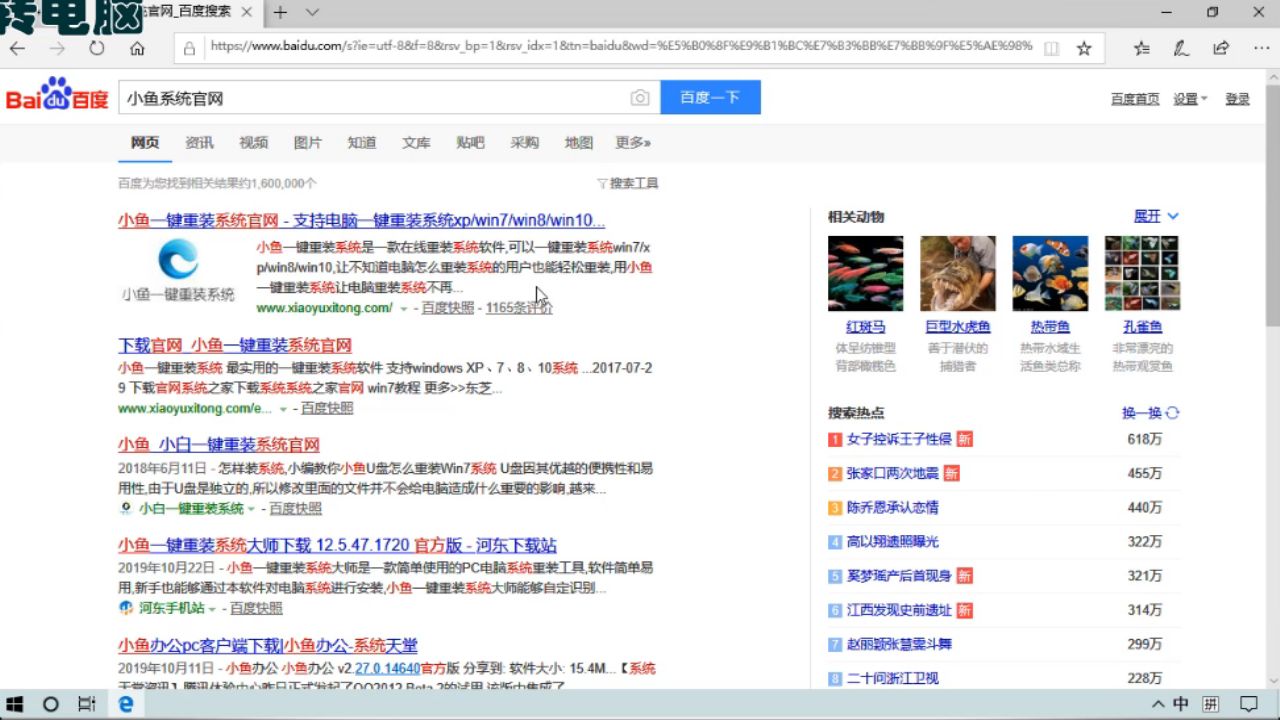Open Cortana search circle on taskbar

(51, 704)
